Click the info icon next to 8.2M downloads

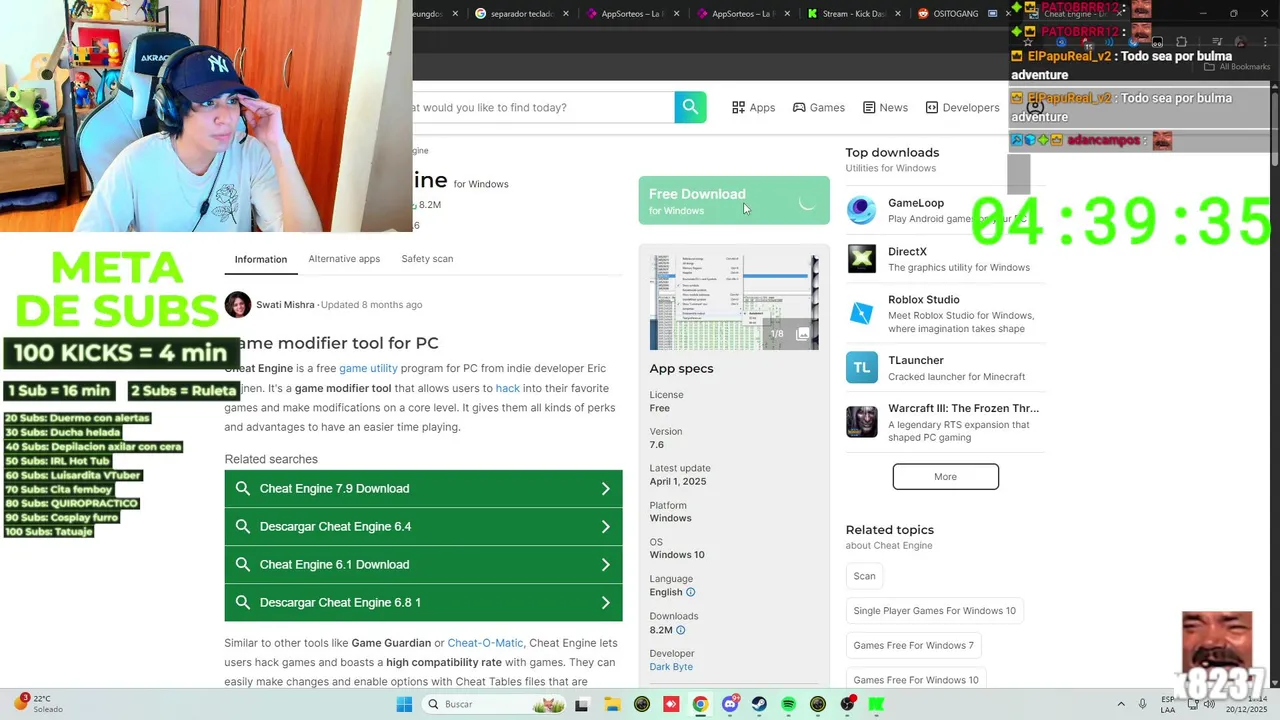681,630
